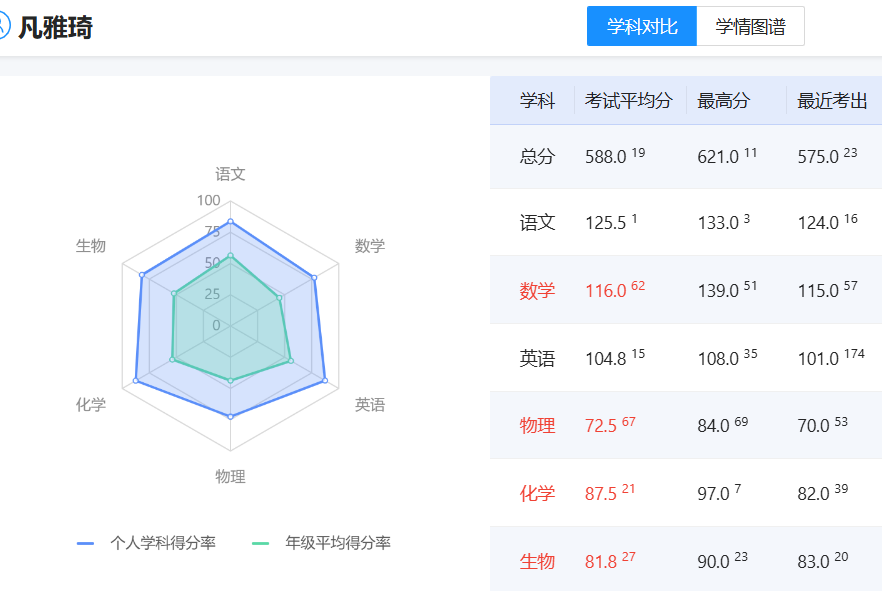Click the 最高分 column header

tap(723, 101)
